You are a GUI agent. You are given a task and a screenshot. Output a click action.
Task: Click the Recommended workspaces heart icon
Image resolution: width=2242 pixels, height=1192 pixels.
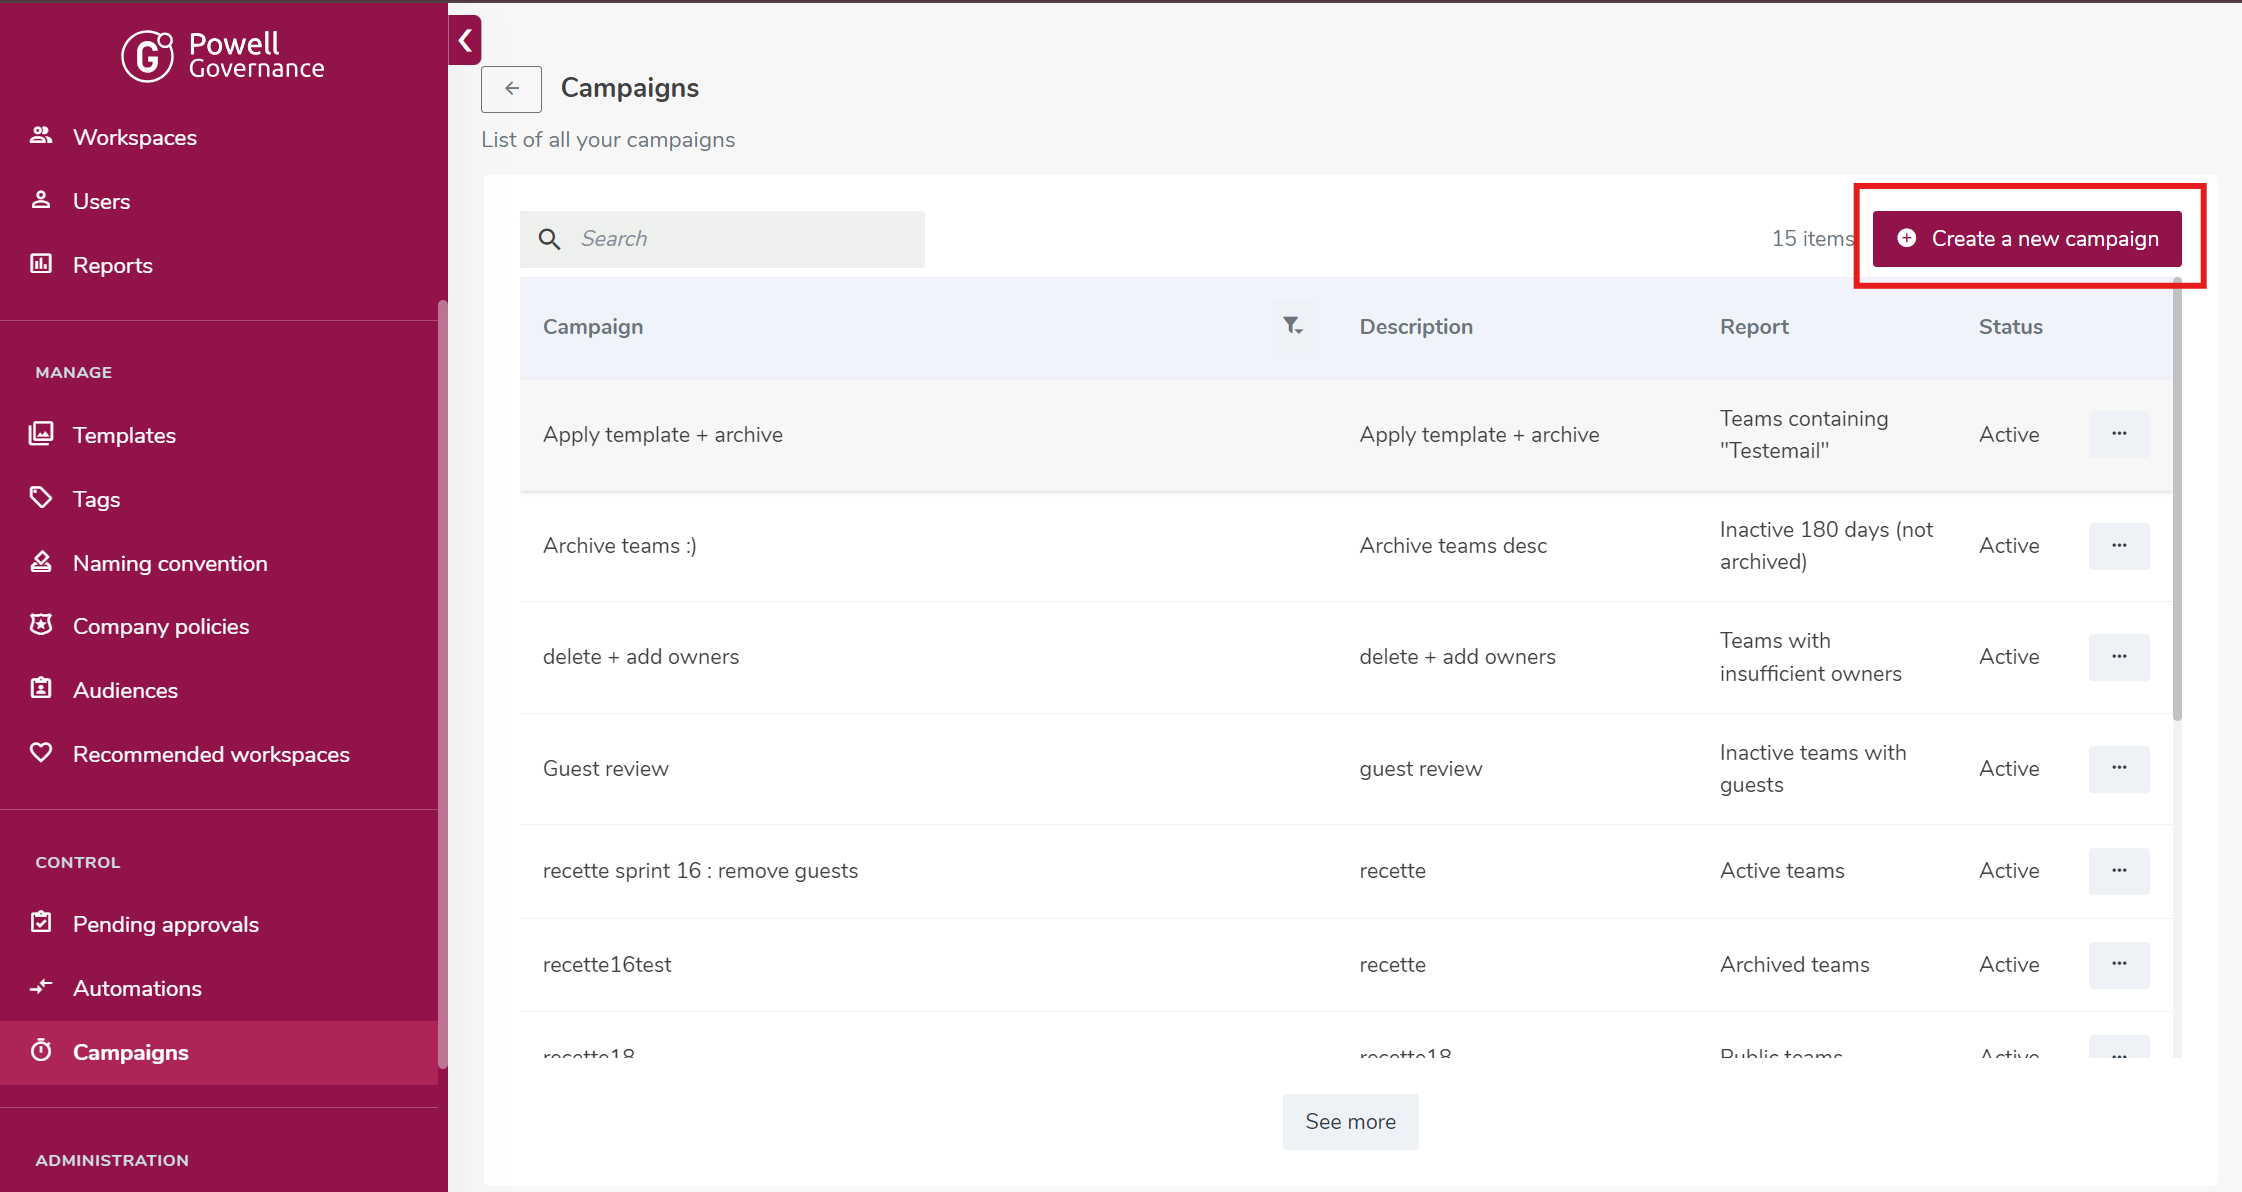[41, 753]
